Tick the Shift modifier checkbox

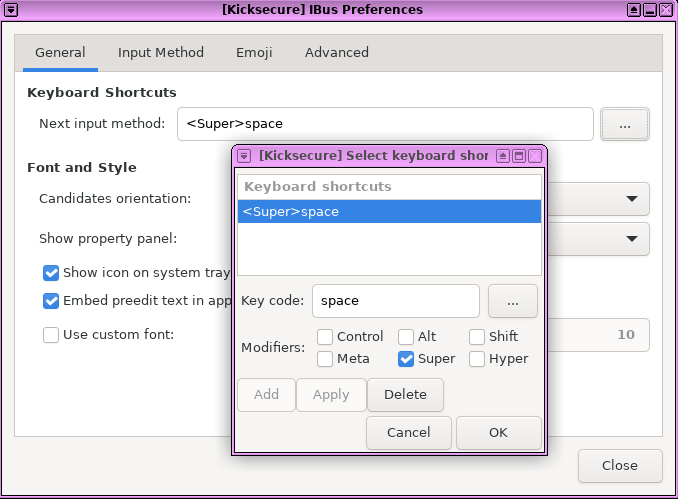[x=477, y=337]
